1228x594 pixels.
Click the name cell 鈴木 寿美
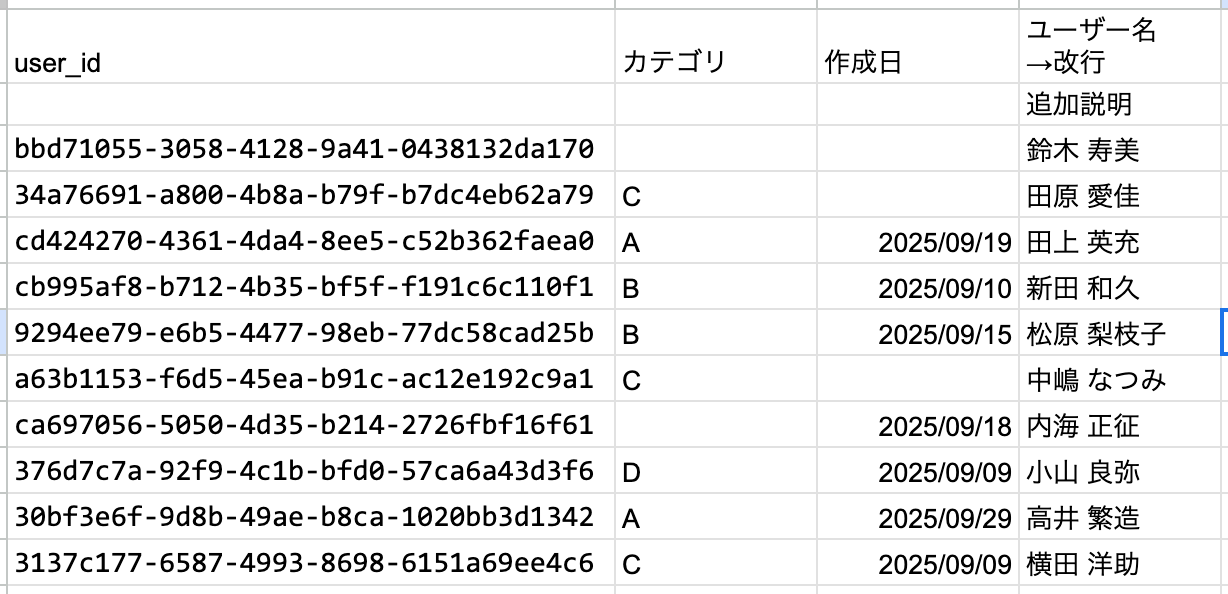[1123, 149]
